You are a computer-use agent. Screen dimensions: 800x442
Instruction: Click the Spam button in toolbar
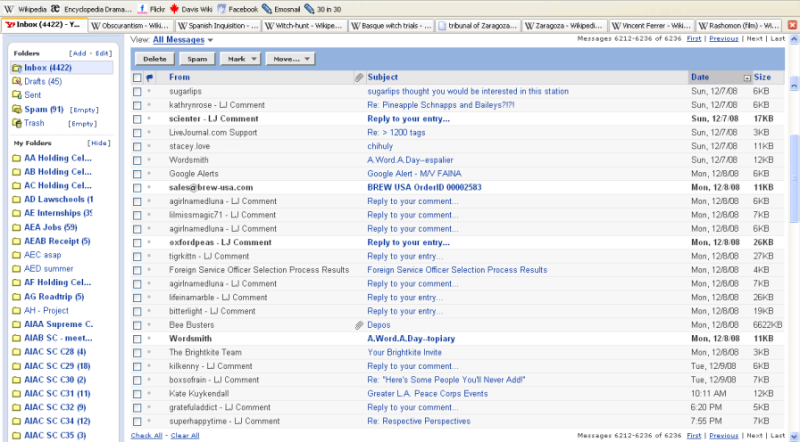coord(197,59)
